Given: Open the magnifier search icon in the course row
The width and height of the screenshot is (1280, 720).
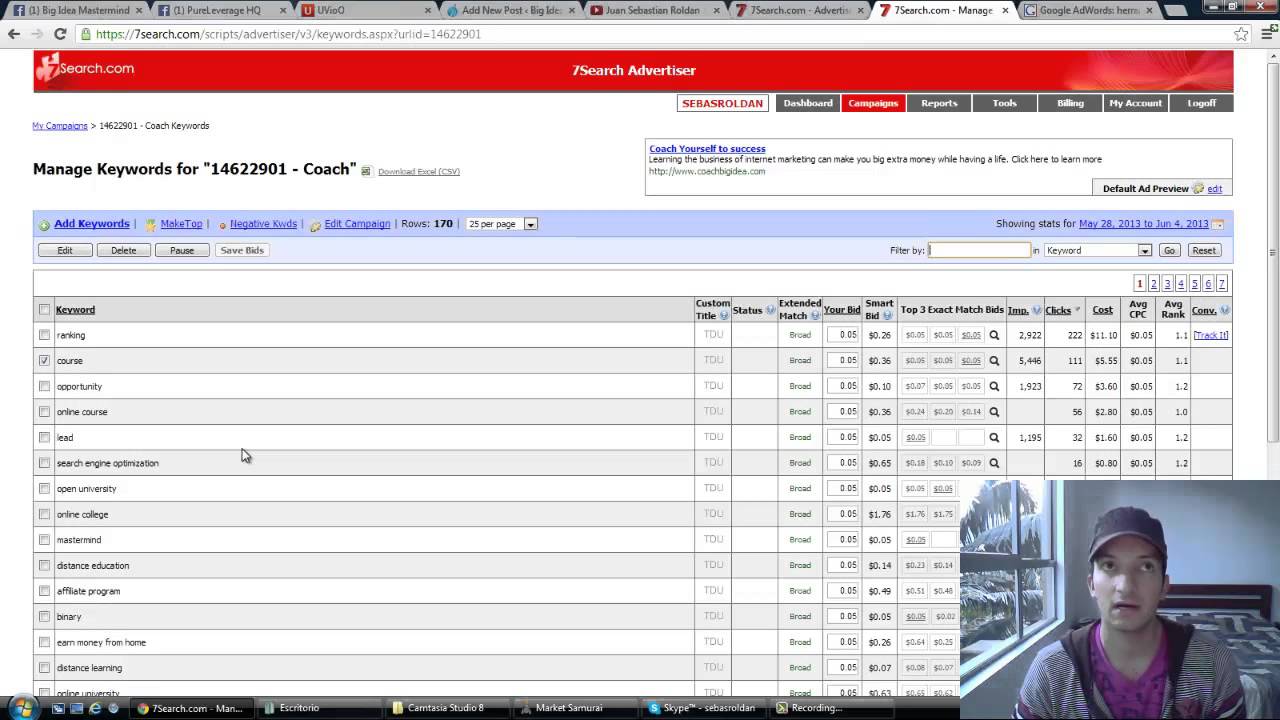Looking at the screenshot, I should pyautogui.click(x=994, y=360).
